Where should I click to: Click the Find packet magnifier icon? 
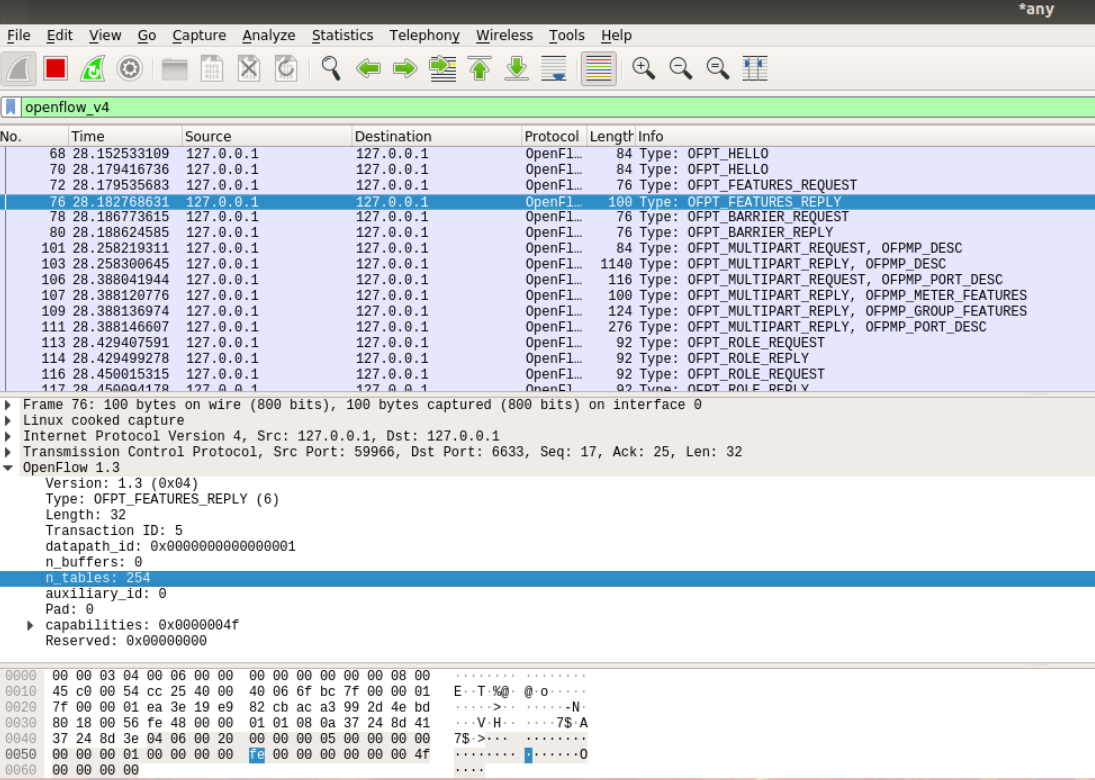(x=331, y=69)
